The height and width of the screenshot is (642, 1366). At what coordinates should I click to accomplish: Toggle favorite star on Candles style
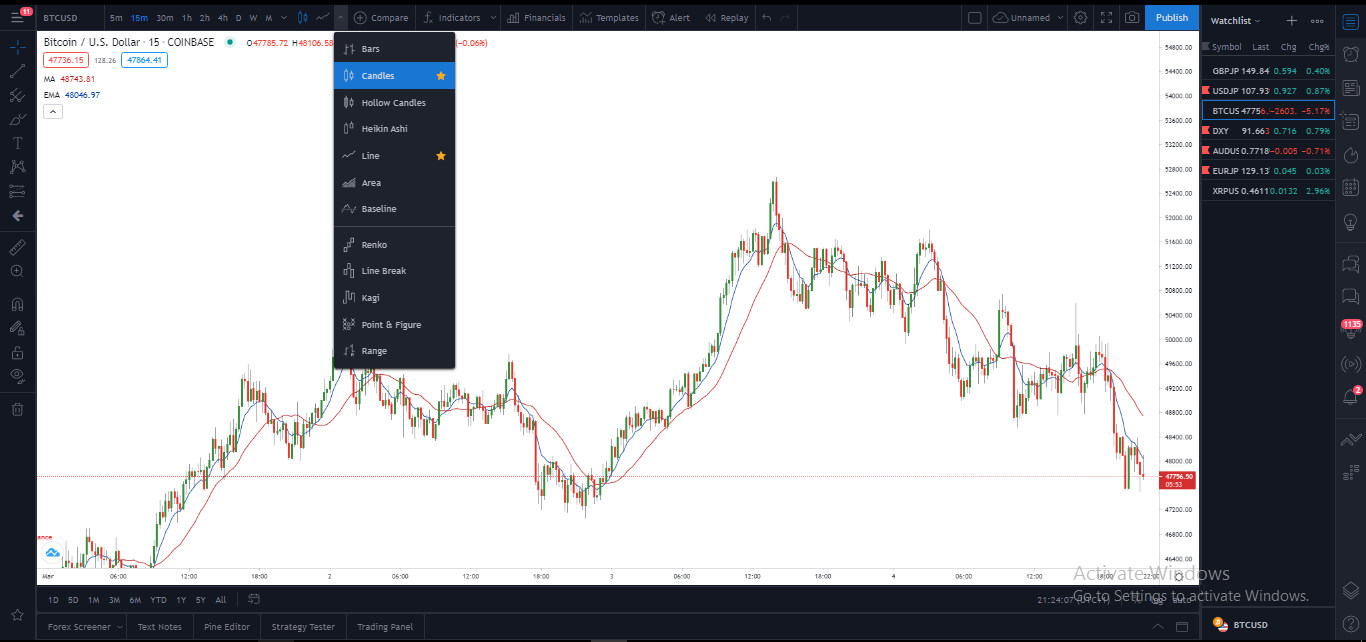[441, 76]
